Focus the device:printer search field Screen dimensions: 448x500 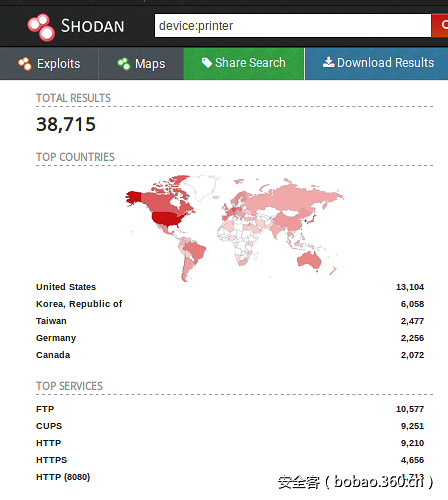[x=293, y=26]
